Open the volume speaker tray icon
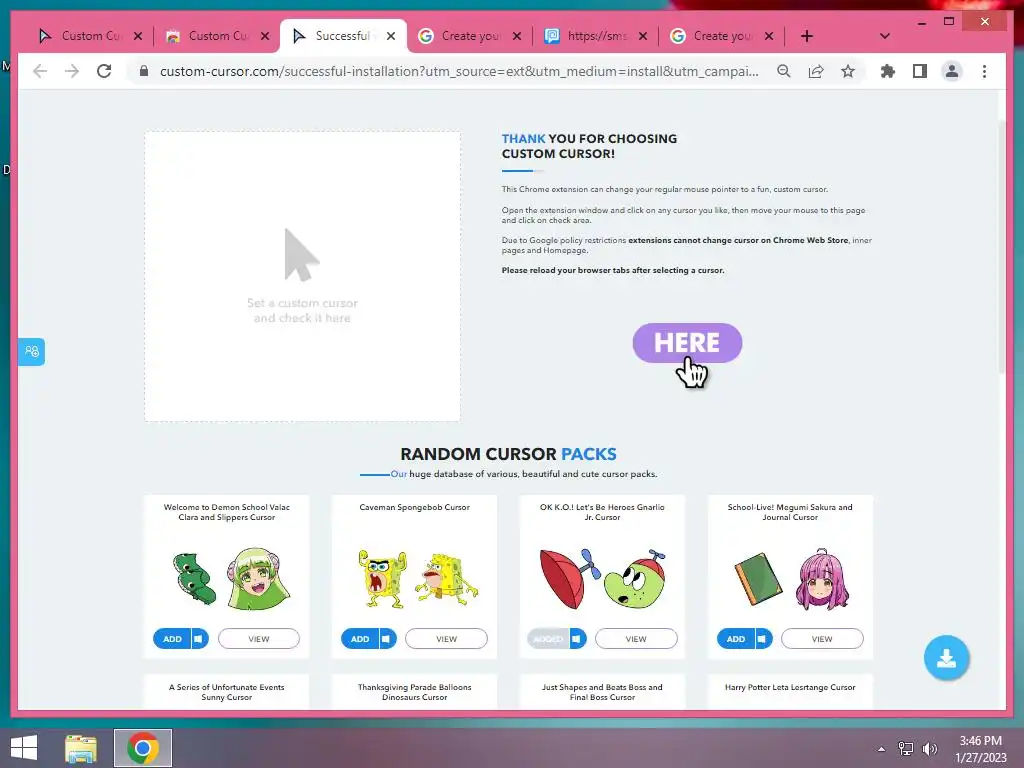 pos(929,749)
